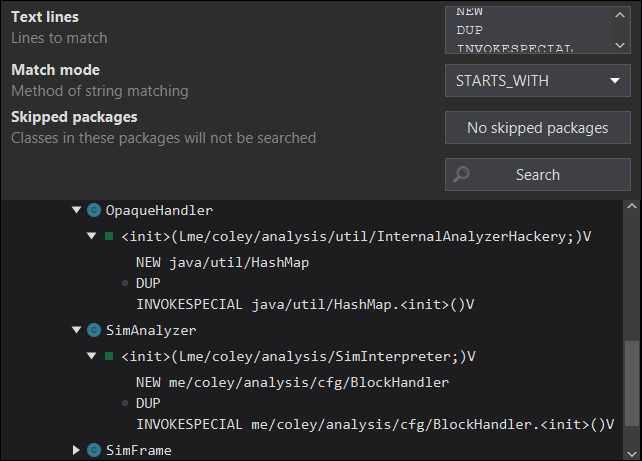Click the DUP line in text area
Image resolution: width=642 pixels, height=461 pixels.
470,30
